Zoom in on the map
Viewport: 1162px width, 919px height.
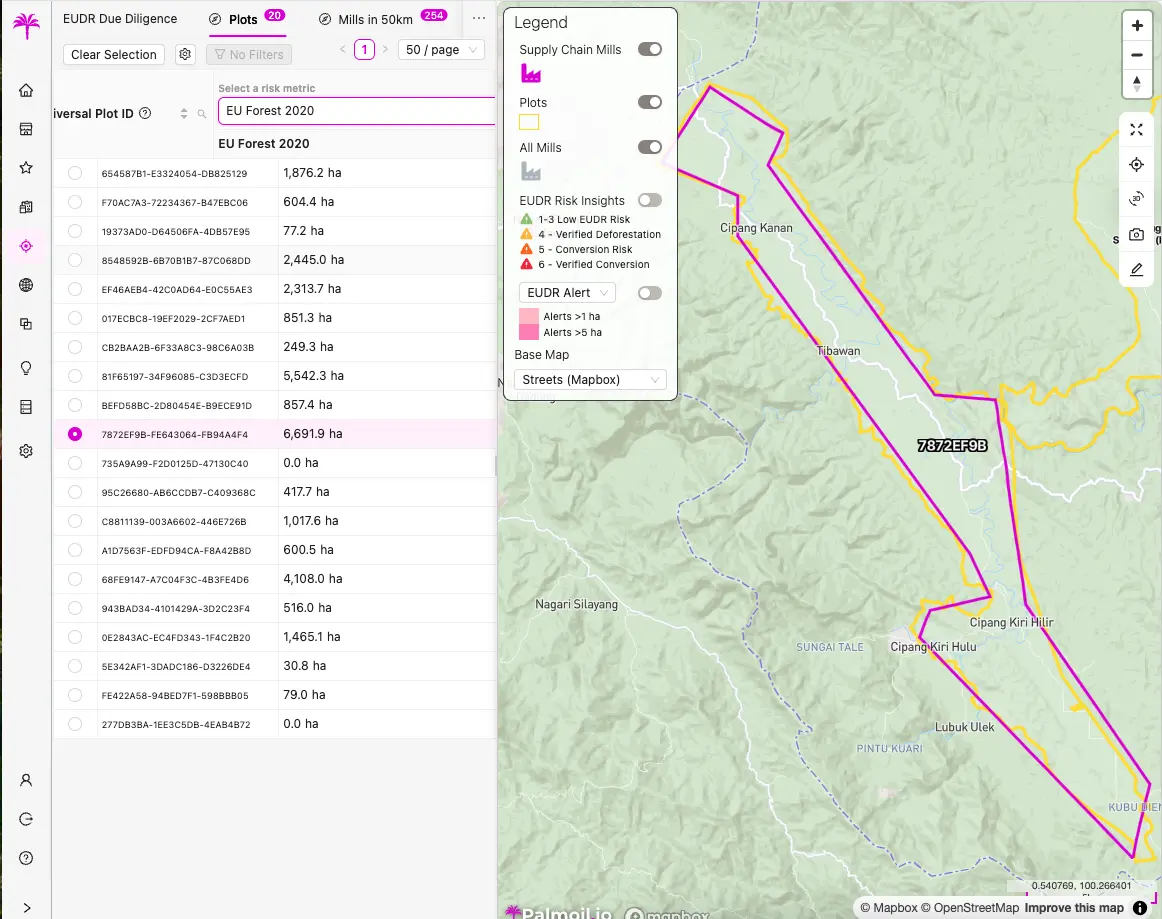1137,26
